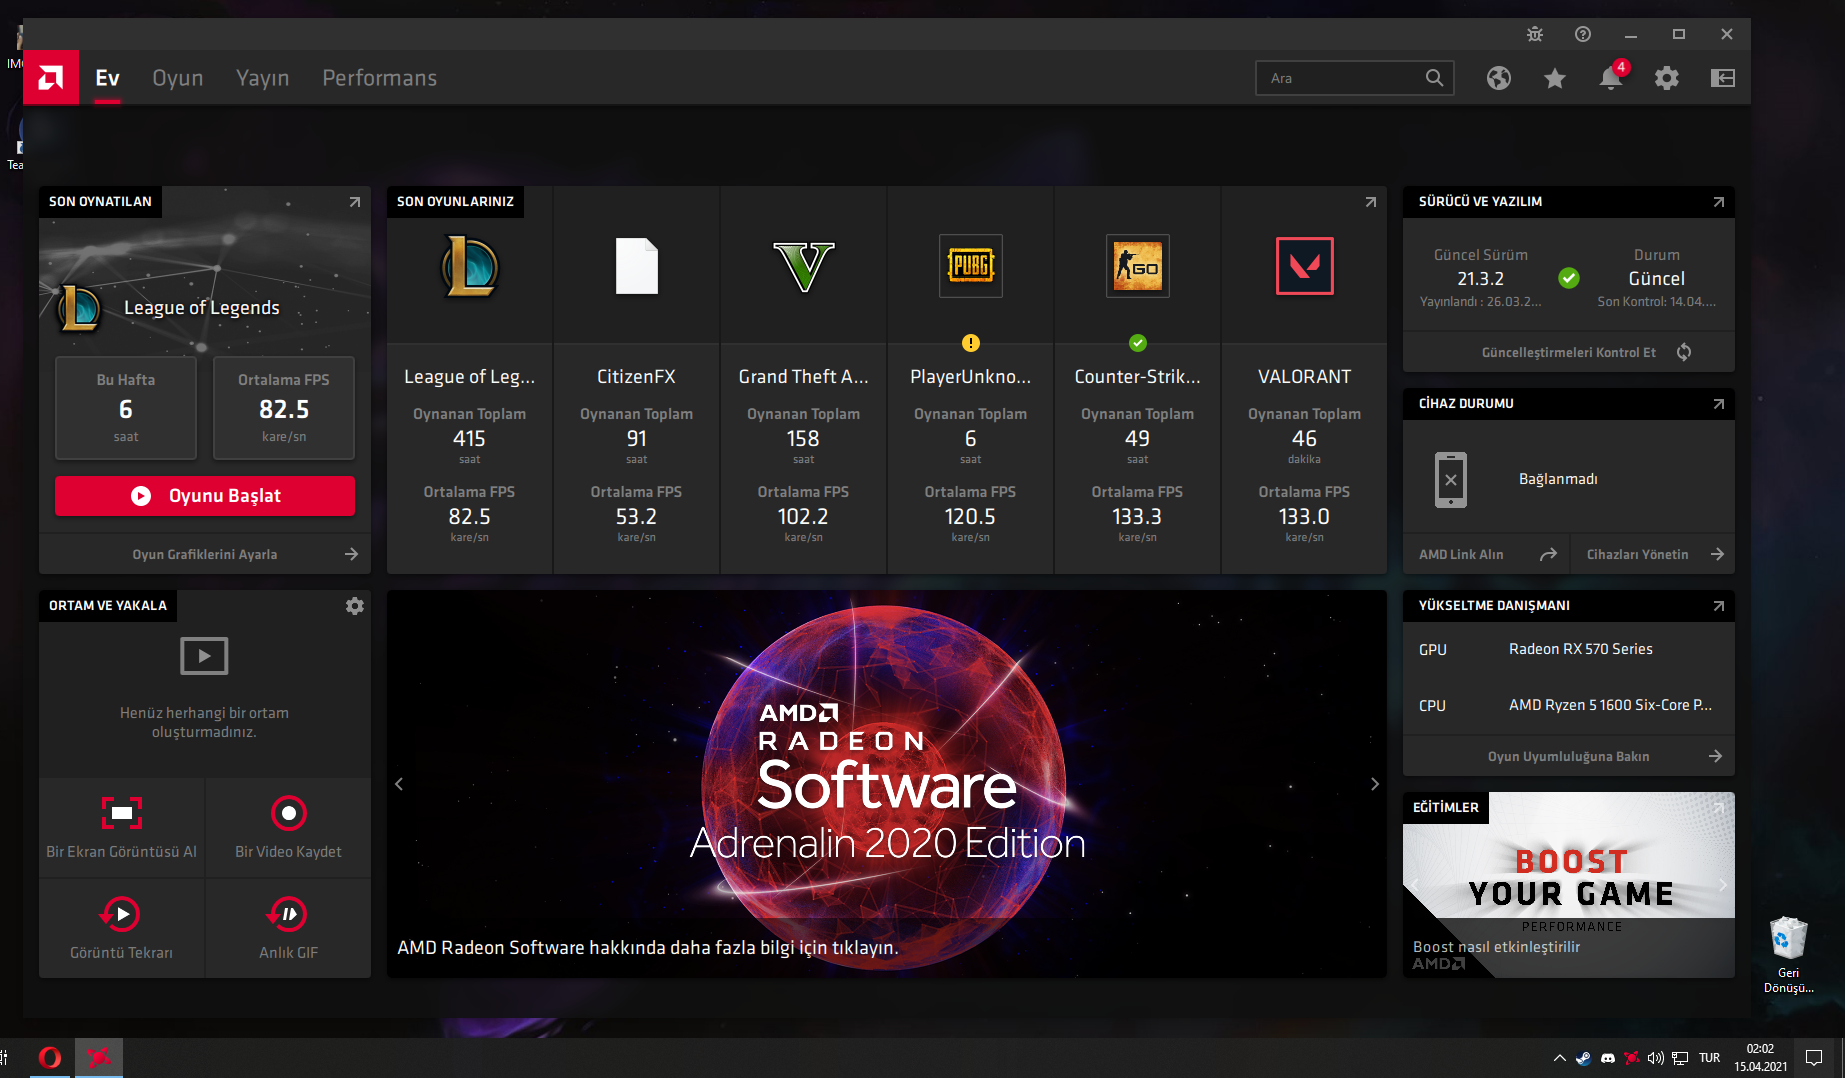This screenshot has height=1078, width=1845.
Task: Expand the Sürücü ve Yazılım panel
Action: tap(1719, 202)
